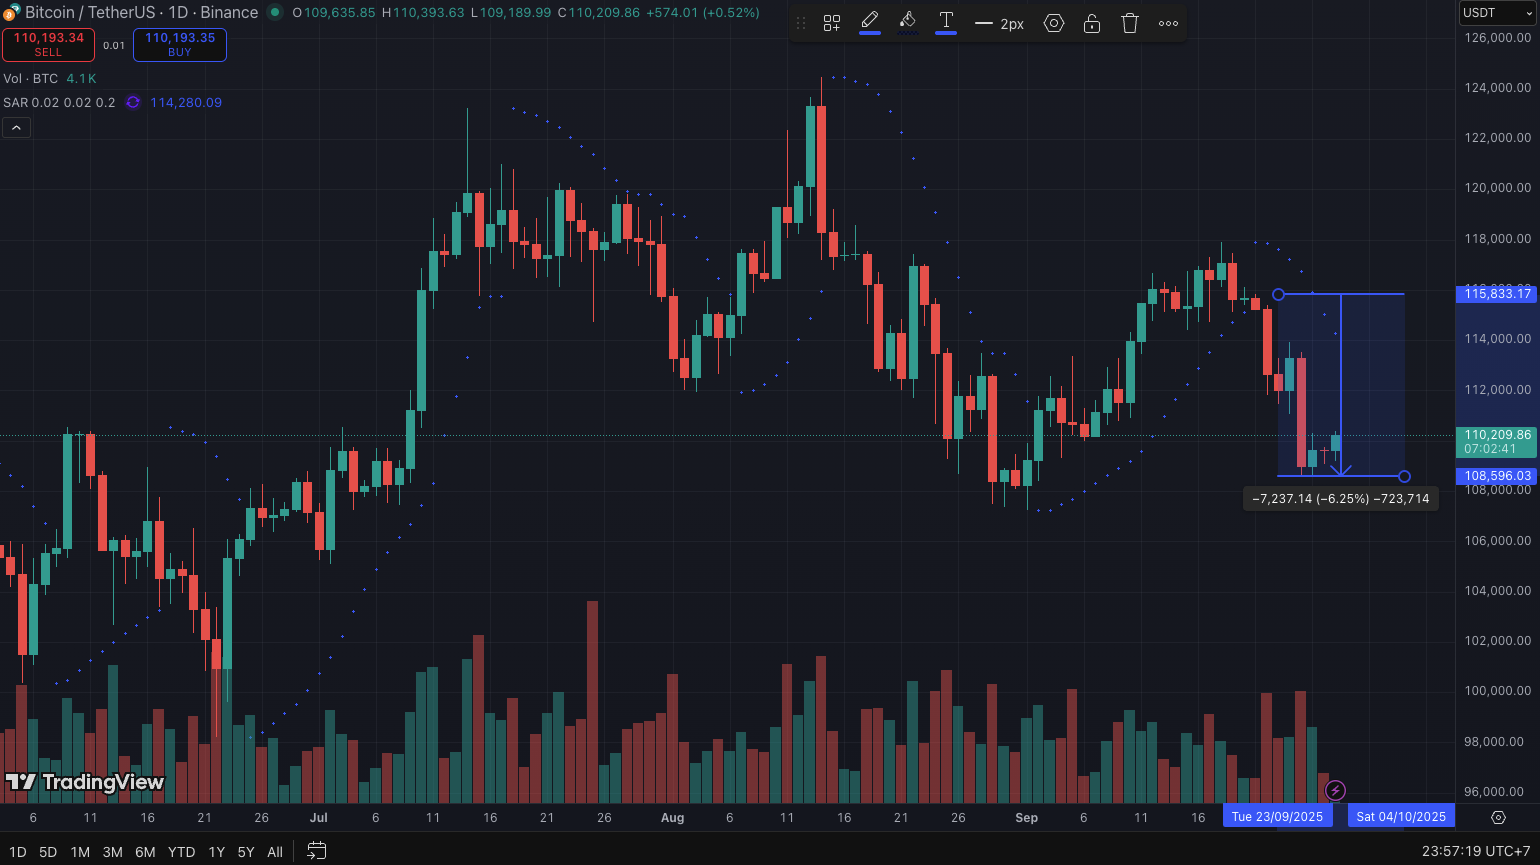Click the green market status dot
This screenshot has width=1540, height=865.
275,13
